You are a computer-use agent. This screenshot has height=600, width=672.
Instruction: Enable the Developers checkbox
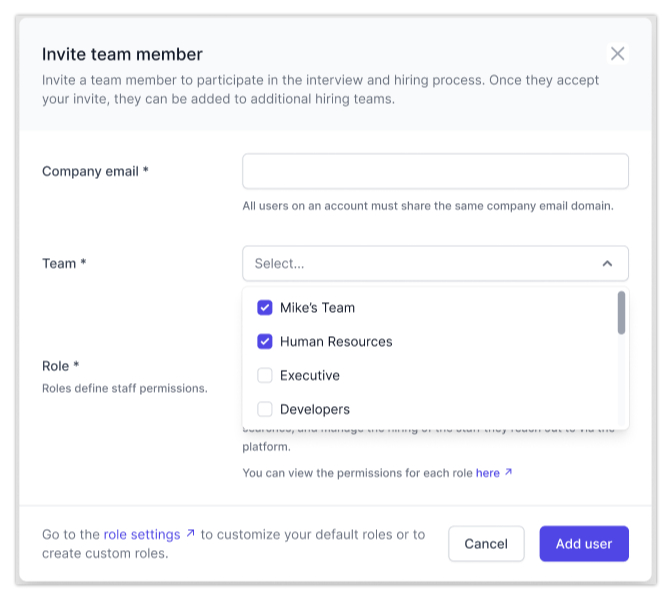(265, 410)
